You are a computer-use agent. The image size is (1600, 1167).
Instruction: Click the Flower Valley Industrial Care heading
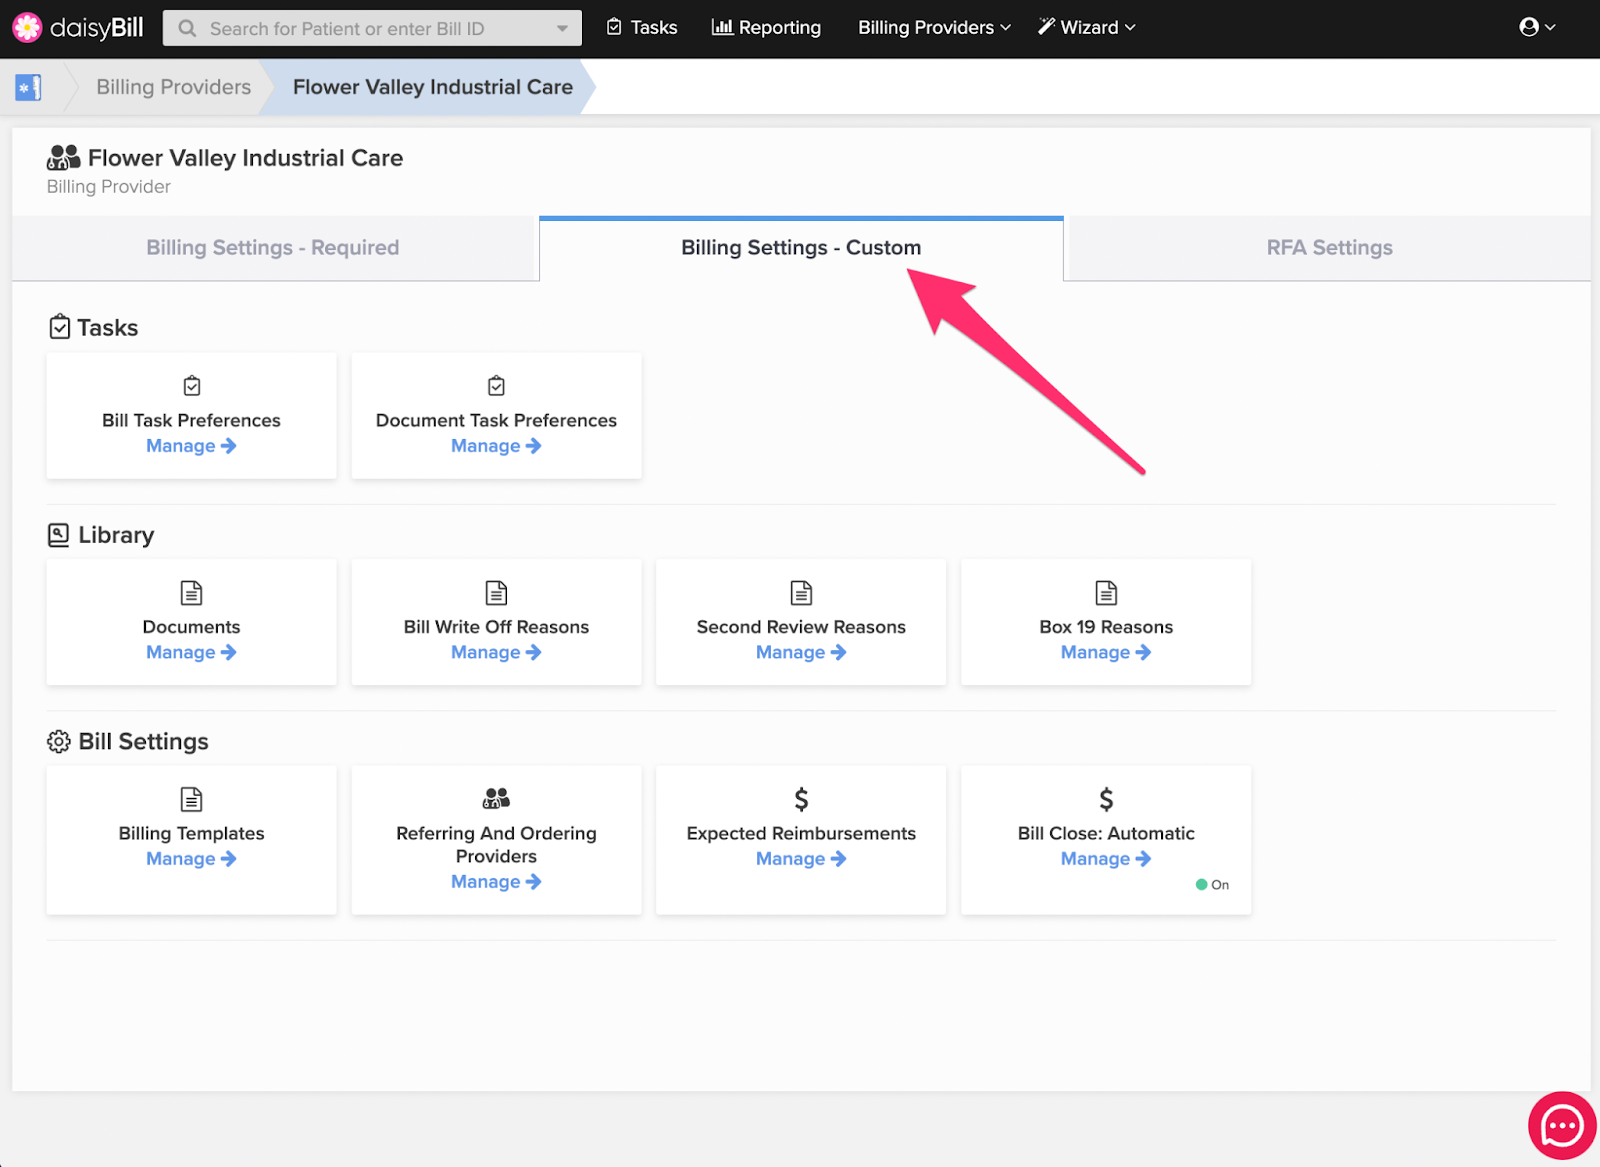245,158
